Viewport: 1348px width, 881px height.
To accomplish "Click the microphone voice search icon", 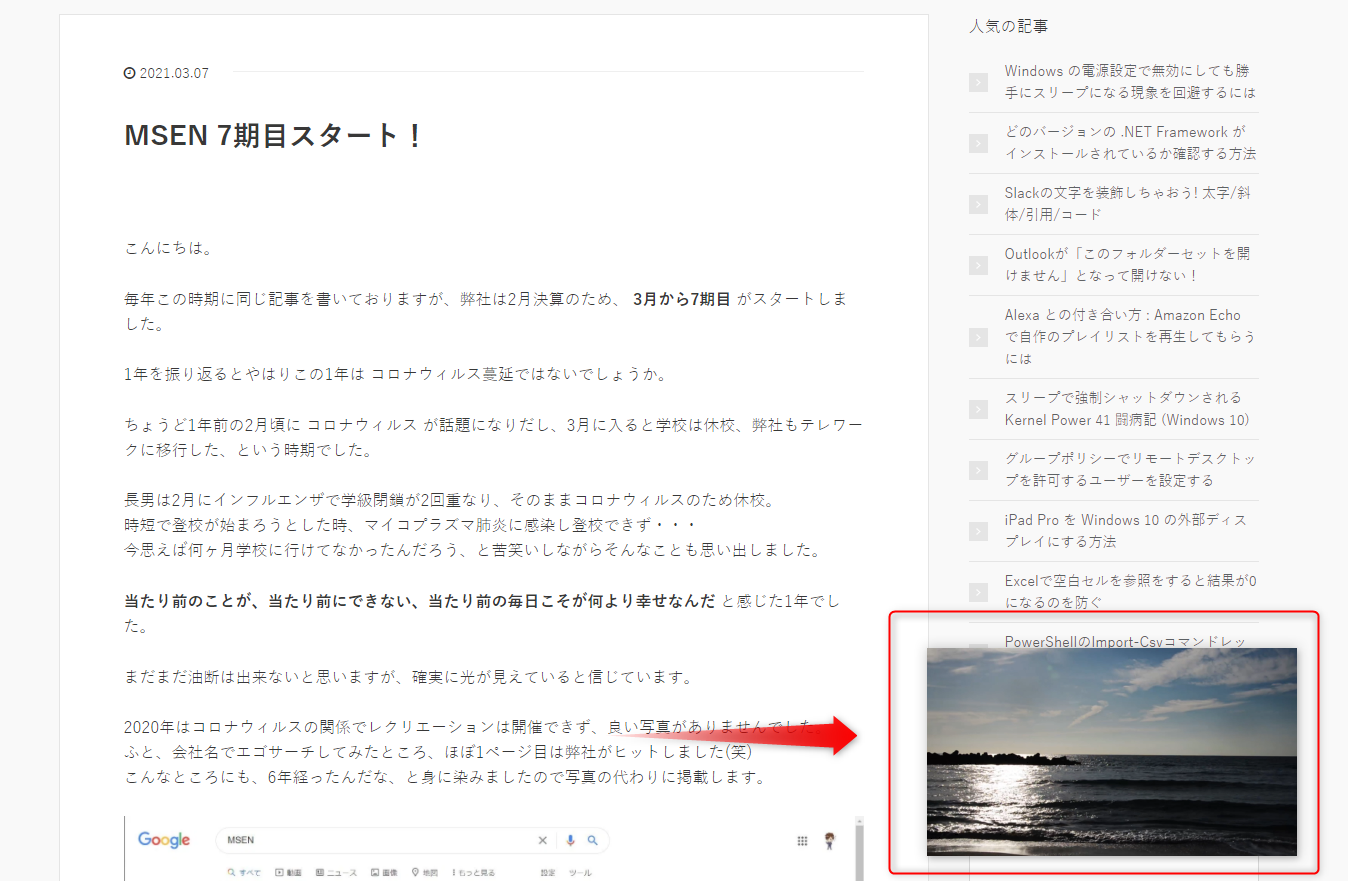I will 570,840.
